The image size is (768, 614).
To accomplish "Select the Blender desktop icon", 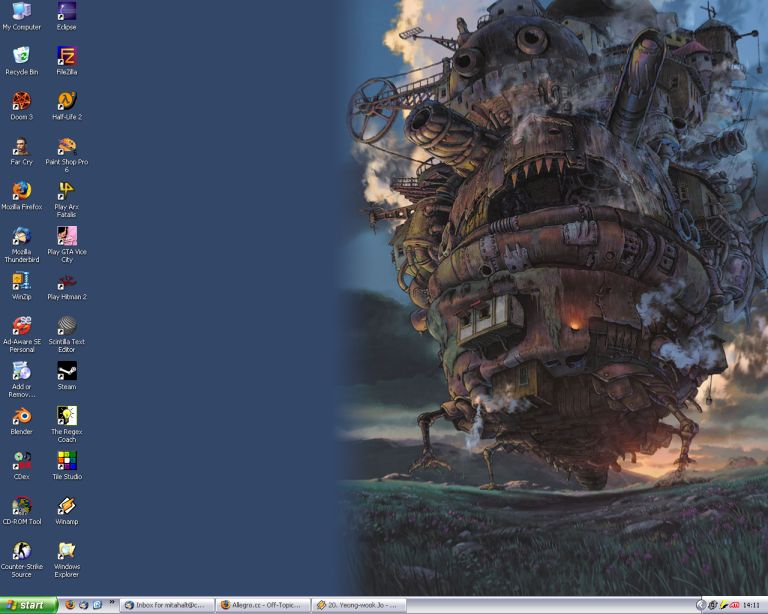I will tap(21, 416).
